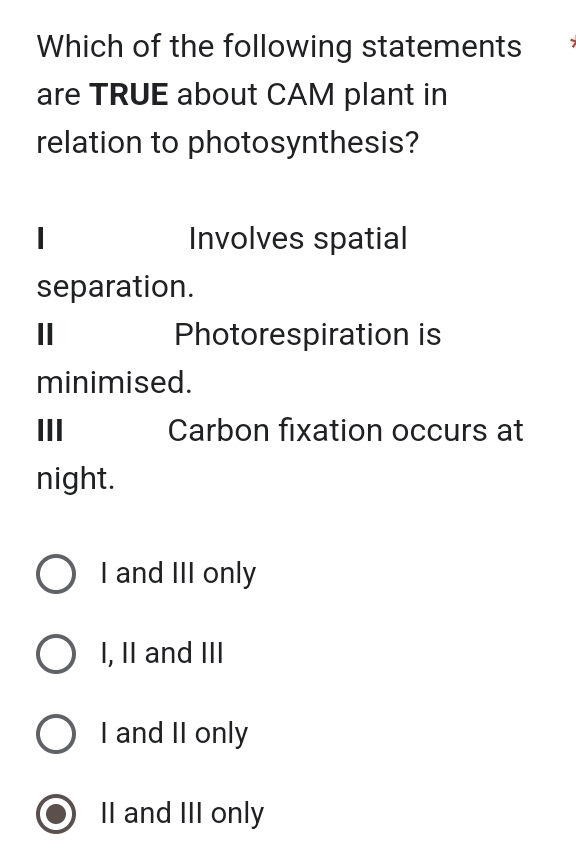Click the empty circle beside "I and III only"
The height and width of the screenshot is (858, 576).
(56, 573)
